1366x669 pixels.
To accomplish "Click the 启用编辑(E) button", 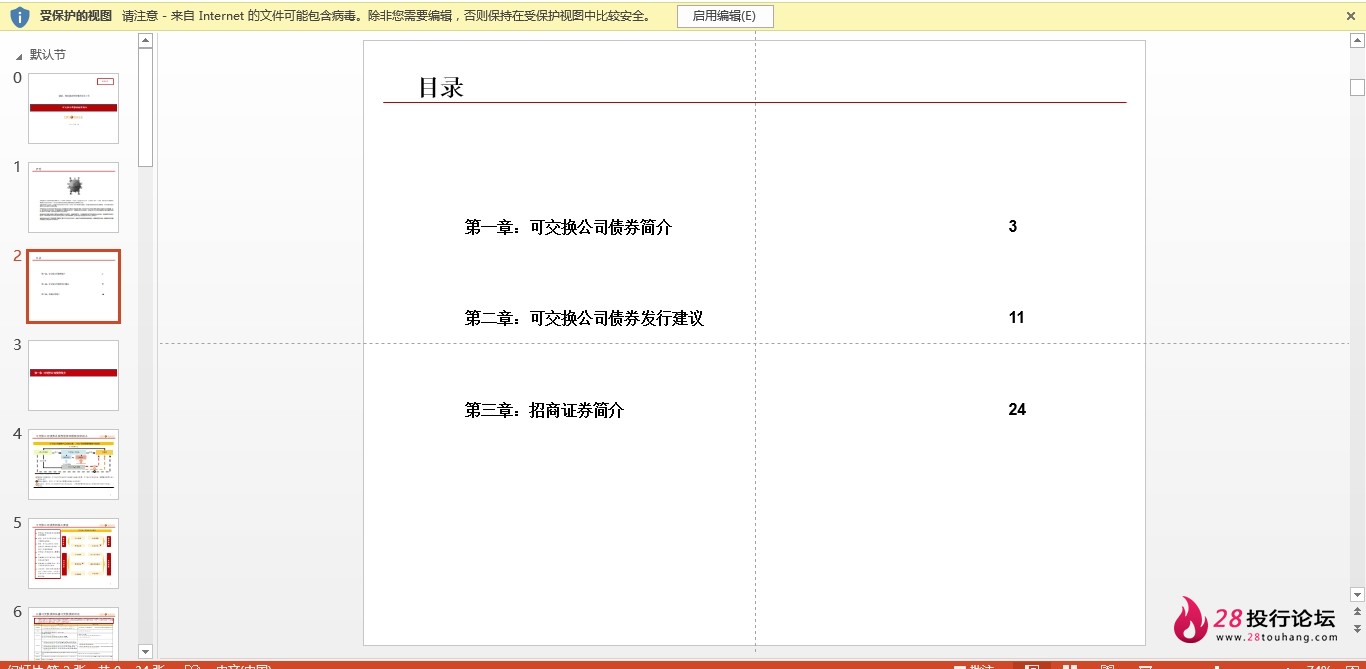I will tap(724, 16).
